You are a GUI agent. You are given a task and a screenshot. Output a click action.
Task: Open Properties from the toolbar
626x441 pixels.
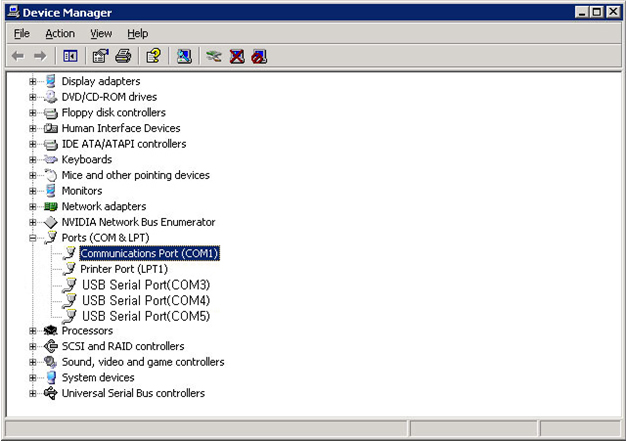tap(101, 56)
